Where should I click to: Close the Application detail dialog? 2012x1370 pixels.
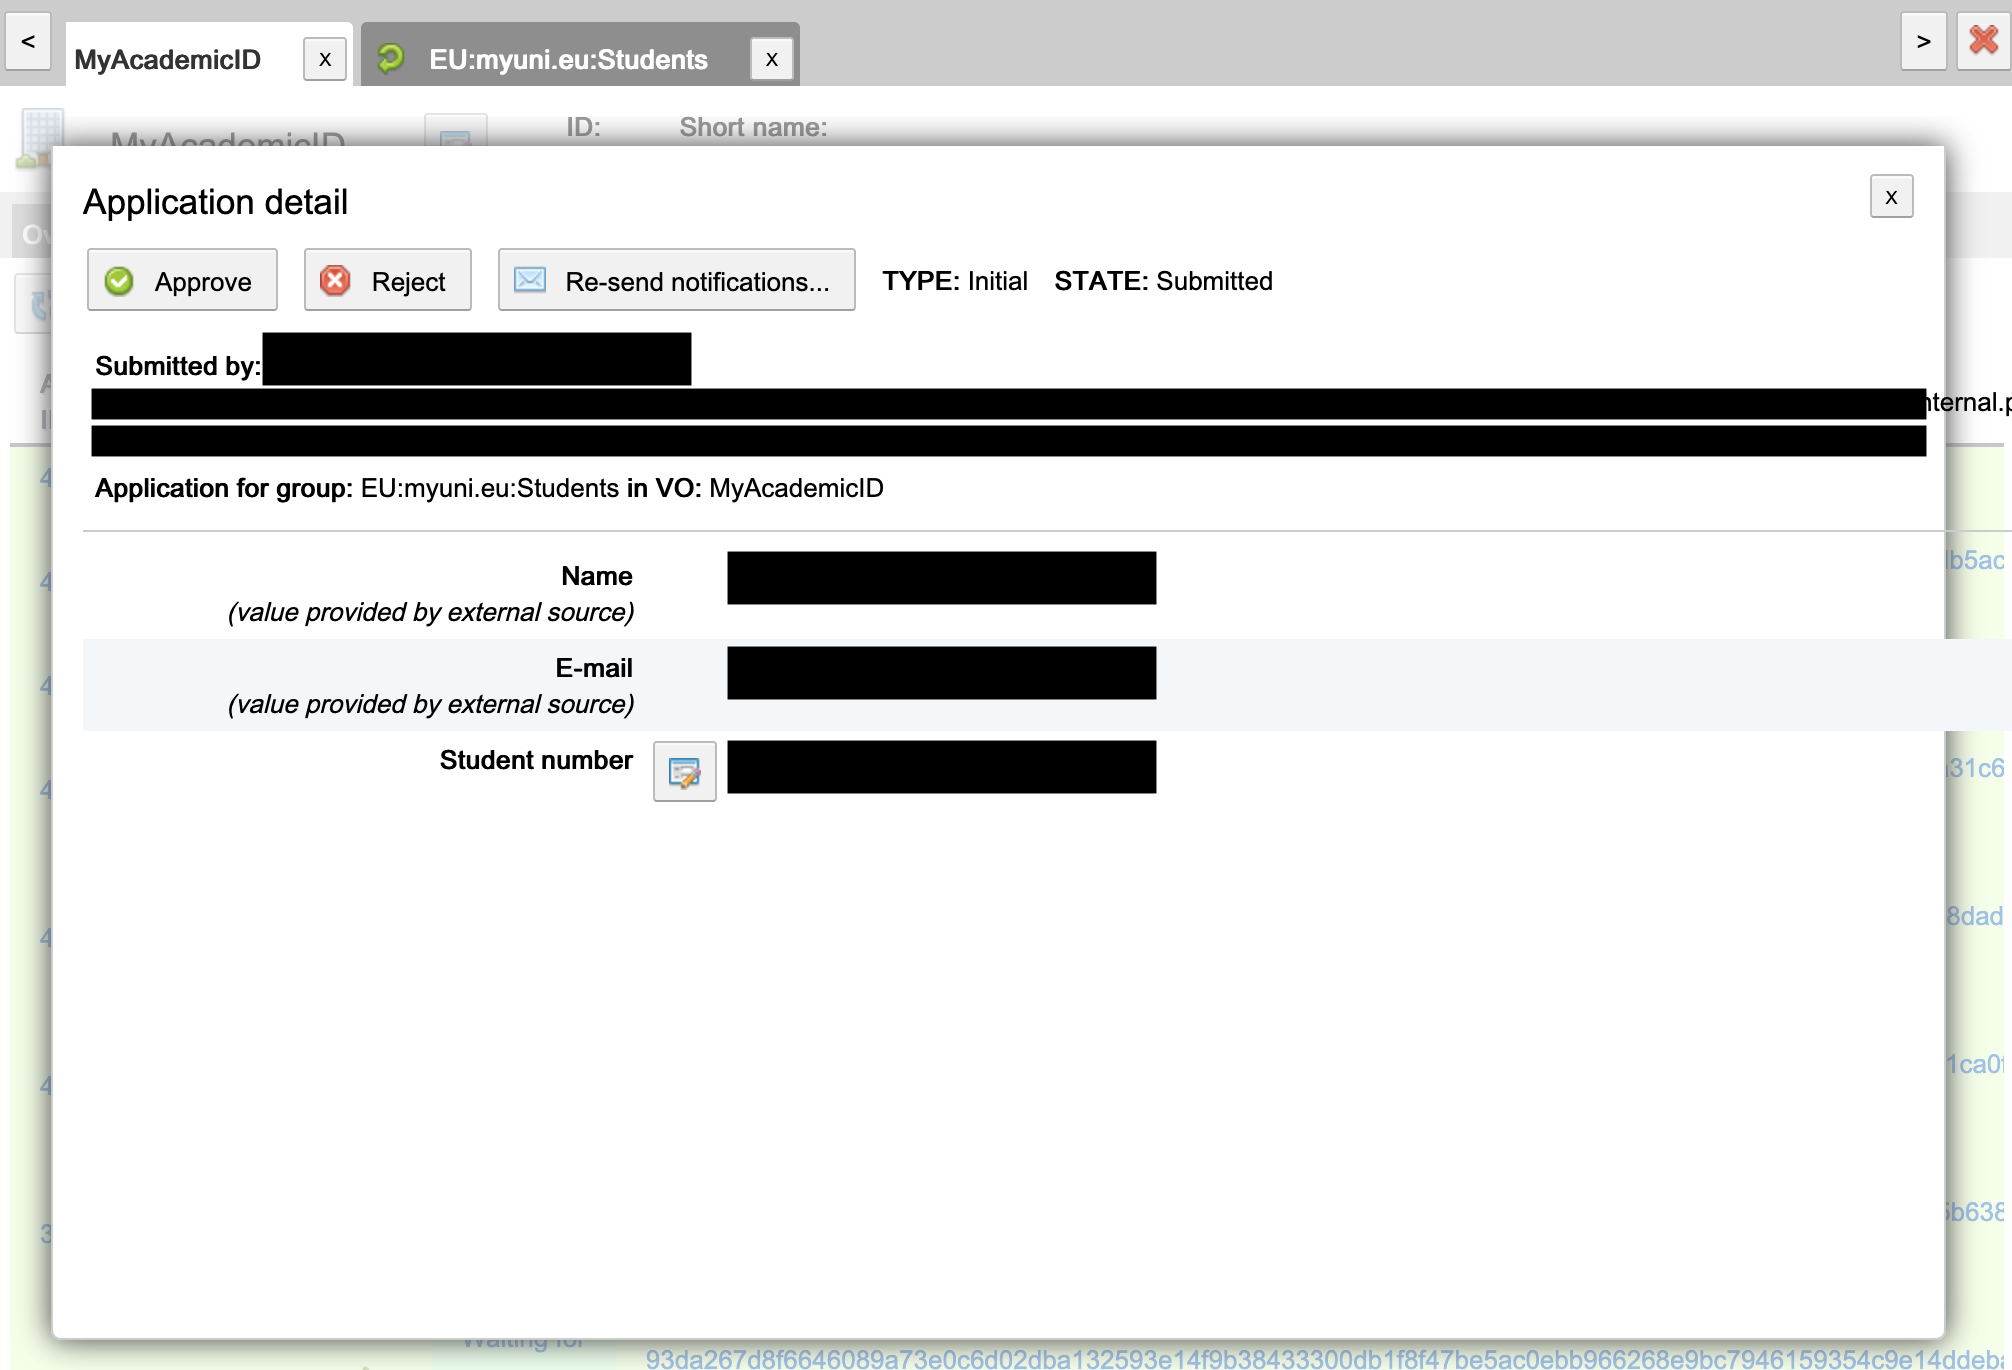[1890, 197]
